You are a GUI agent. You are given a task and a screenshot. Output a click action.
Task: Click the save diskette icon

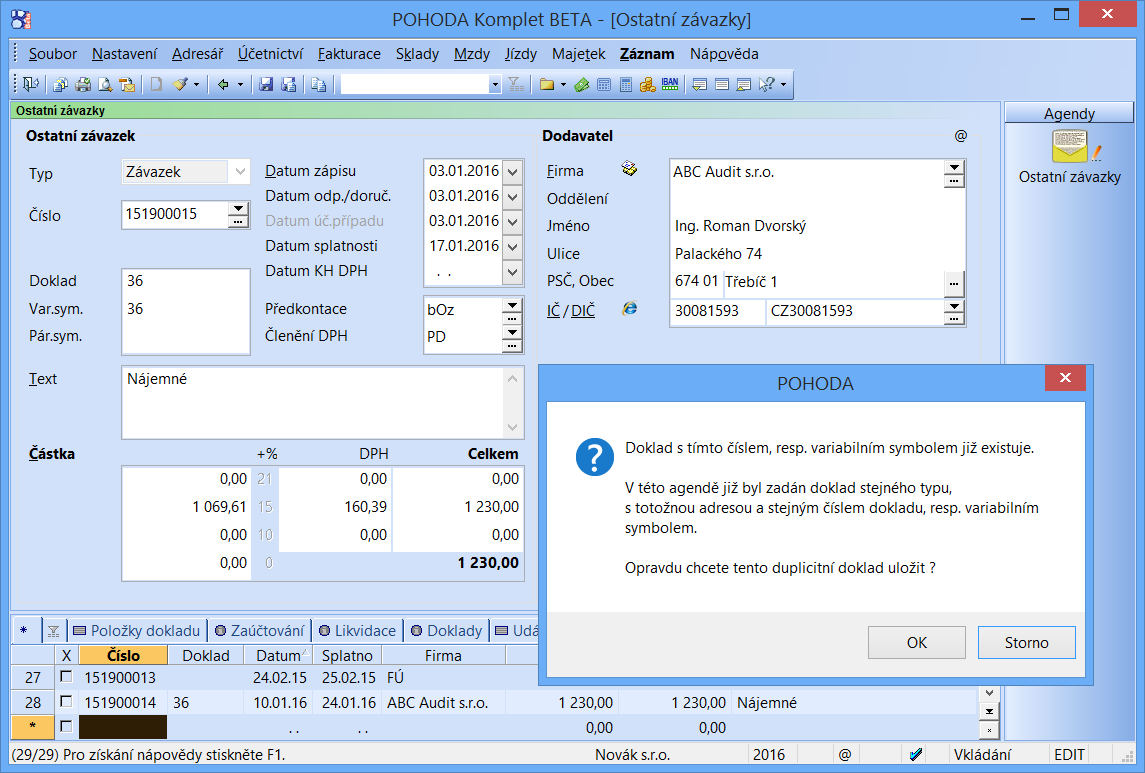point(266,85)
